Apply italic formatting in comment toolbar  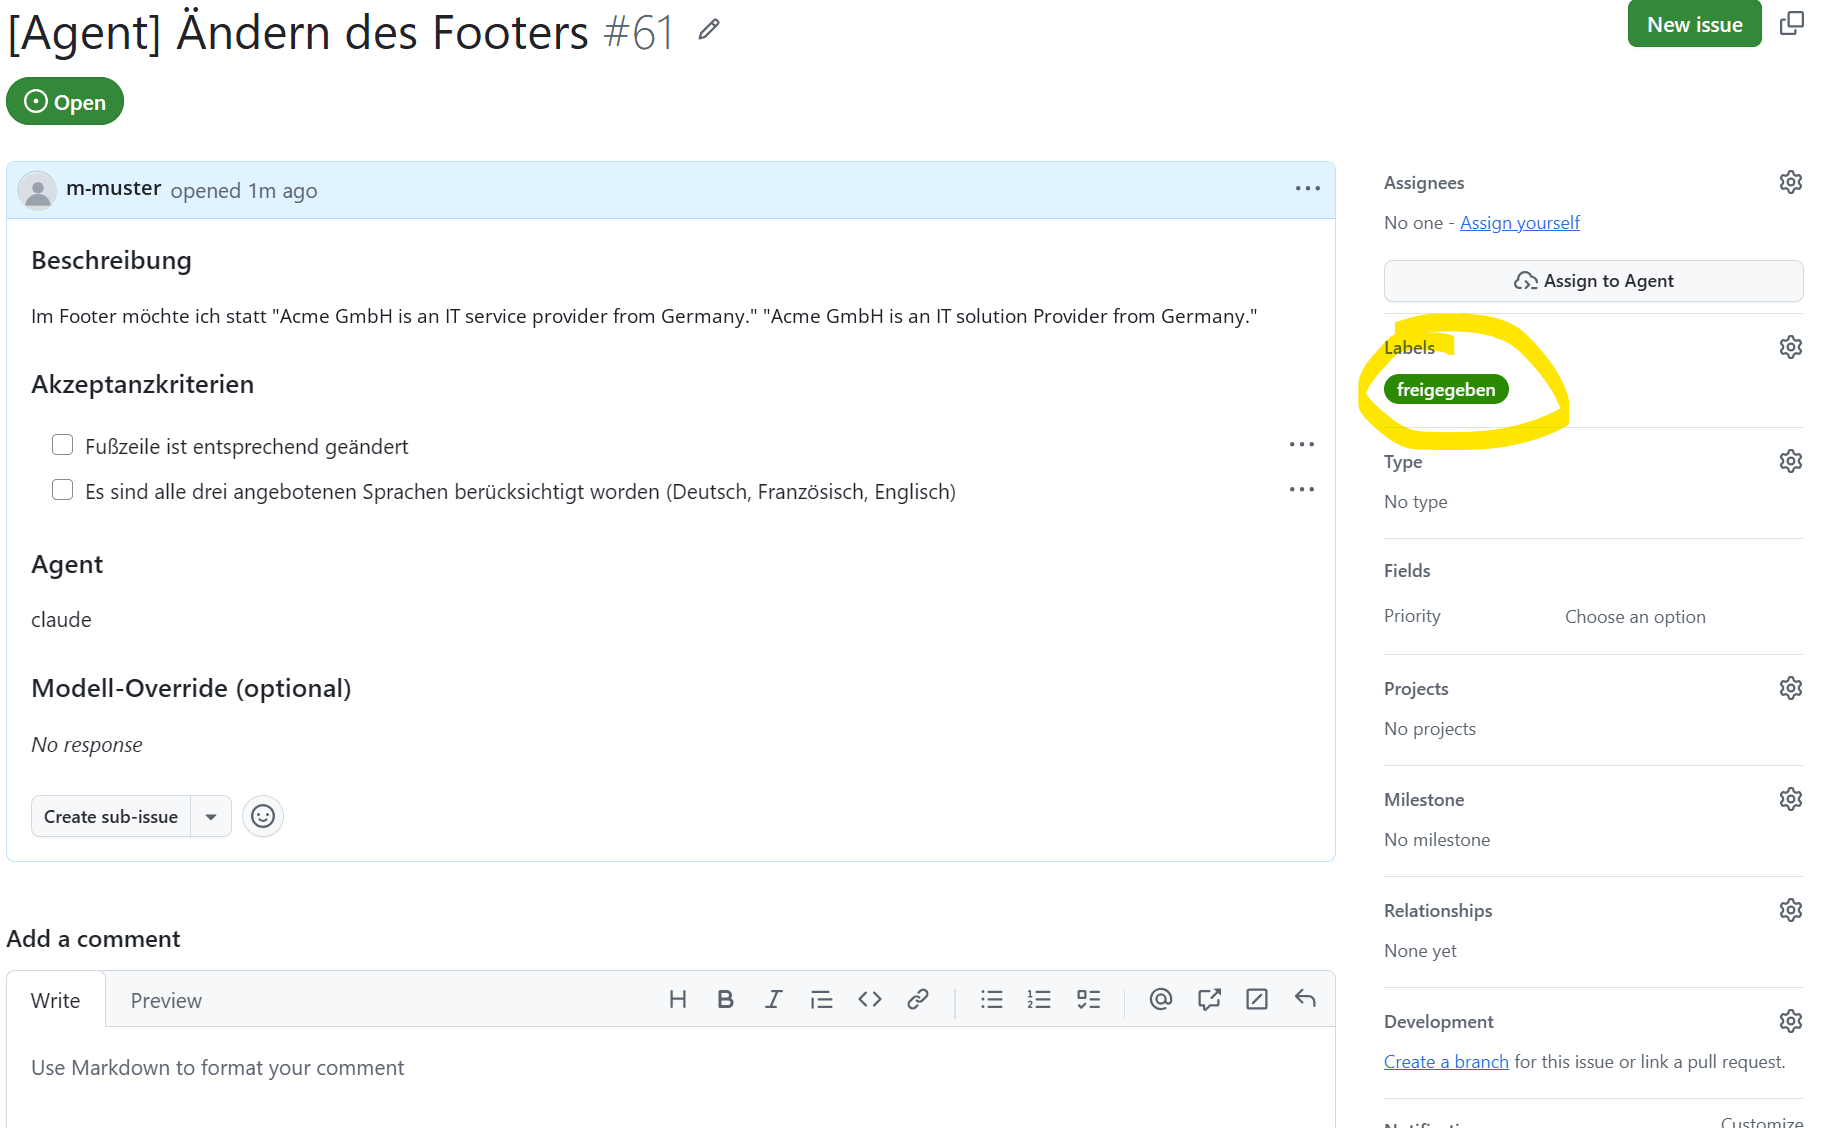pyautogui.click(x=773, y=999)
